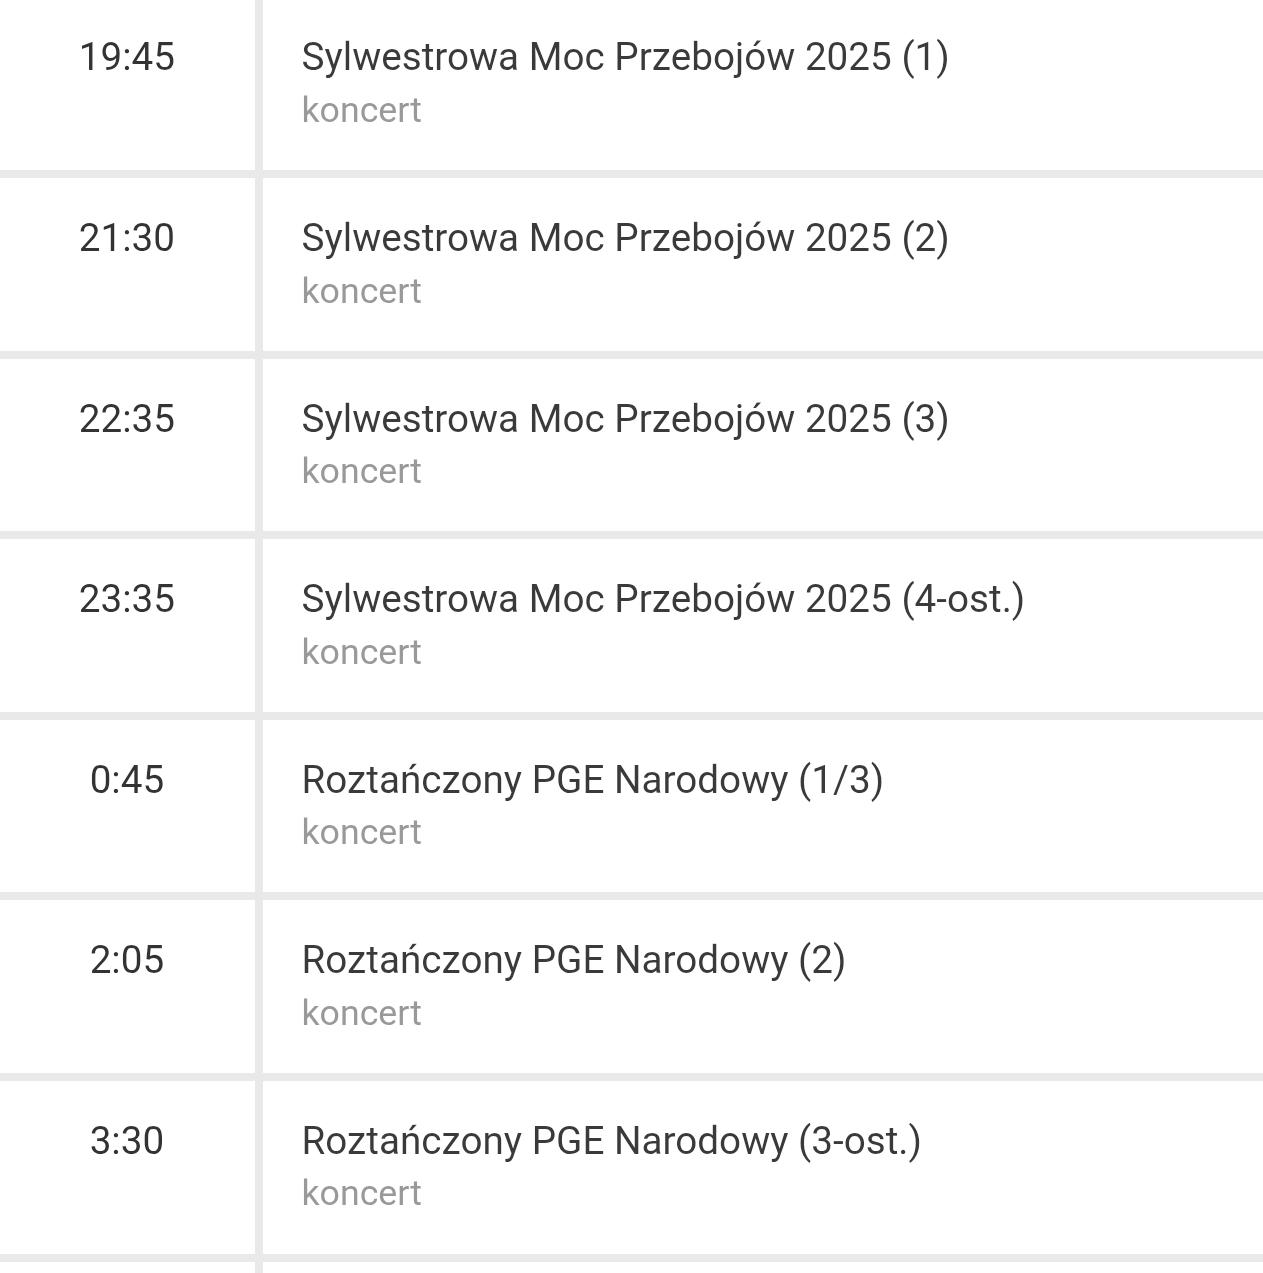Image resolution: width=1263 pixels, height=1273 pixels.
Task: Select Roztańczony PGE Narodowy (2) title
Action: pyautogui.click(x=573, y=960)
